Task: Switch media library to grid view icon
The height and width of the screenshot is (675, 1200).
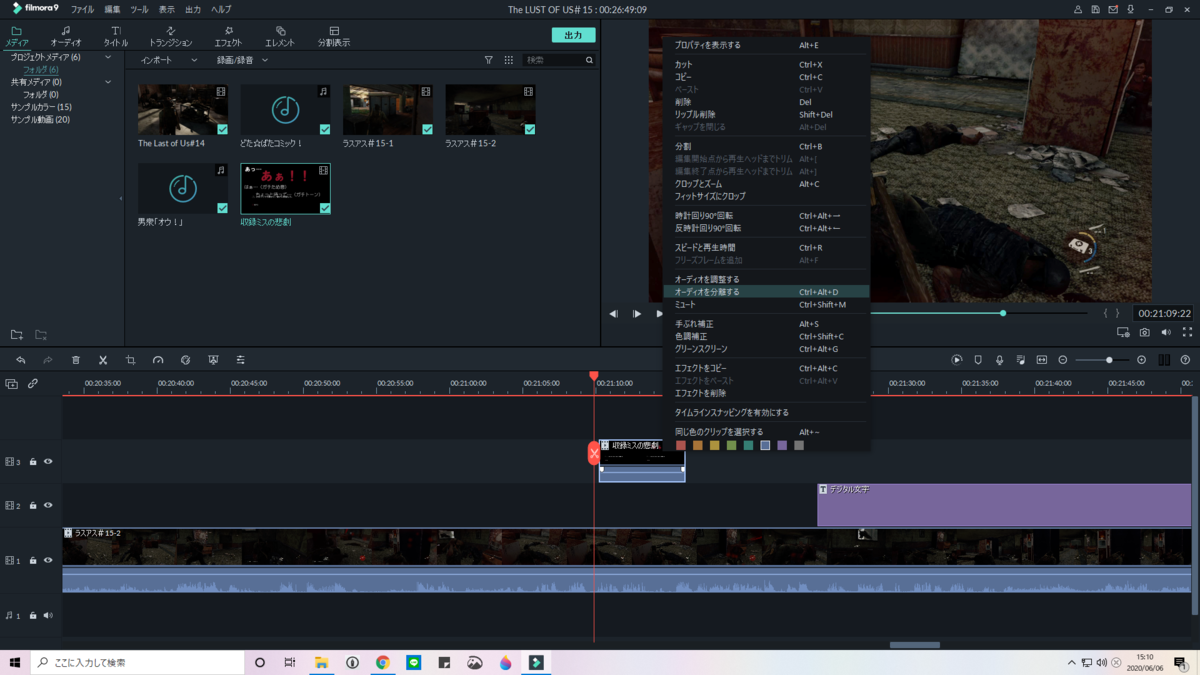Action: click(508, 60)
